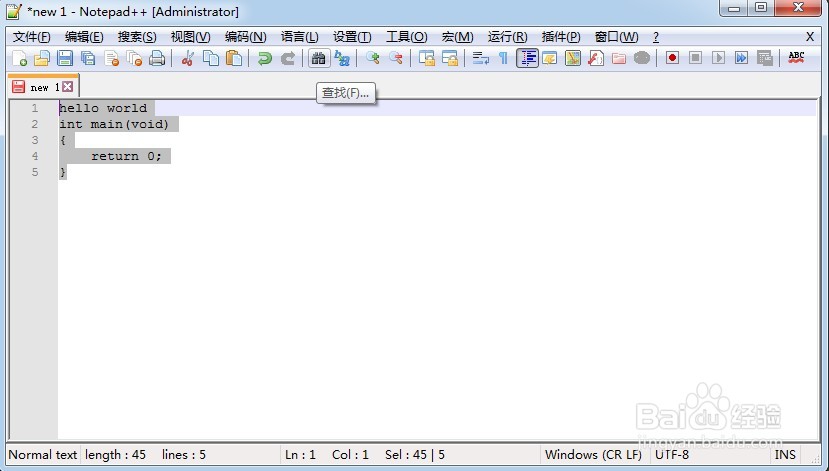Click the Save All toolbar icon
Viewport: 829px width, 471px height.
[88, 58]
